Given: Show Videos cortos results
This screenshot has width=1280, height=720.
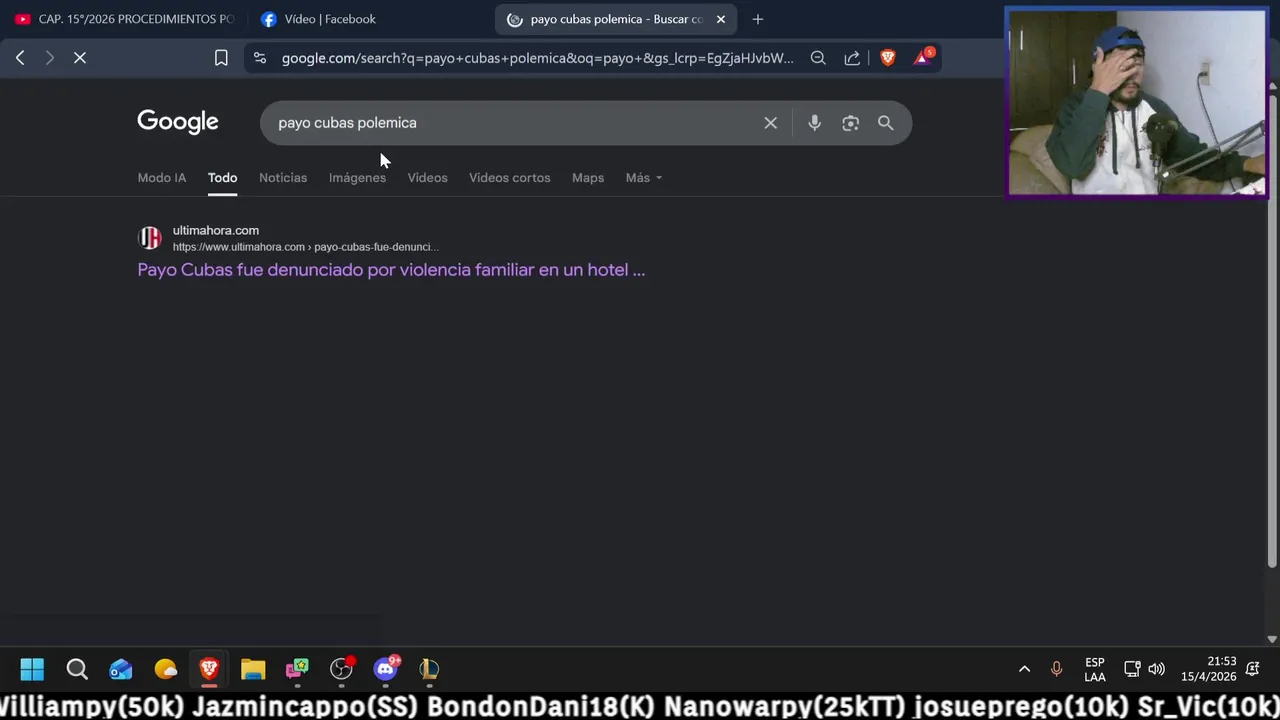Looking at the screenshot, I should click(509, 178).
